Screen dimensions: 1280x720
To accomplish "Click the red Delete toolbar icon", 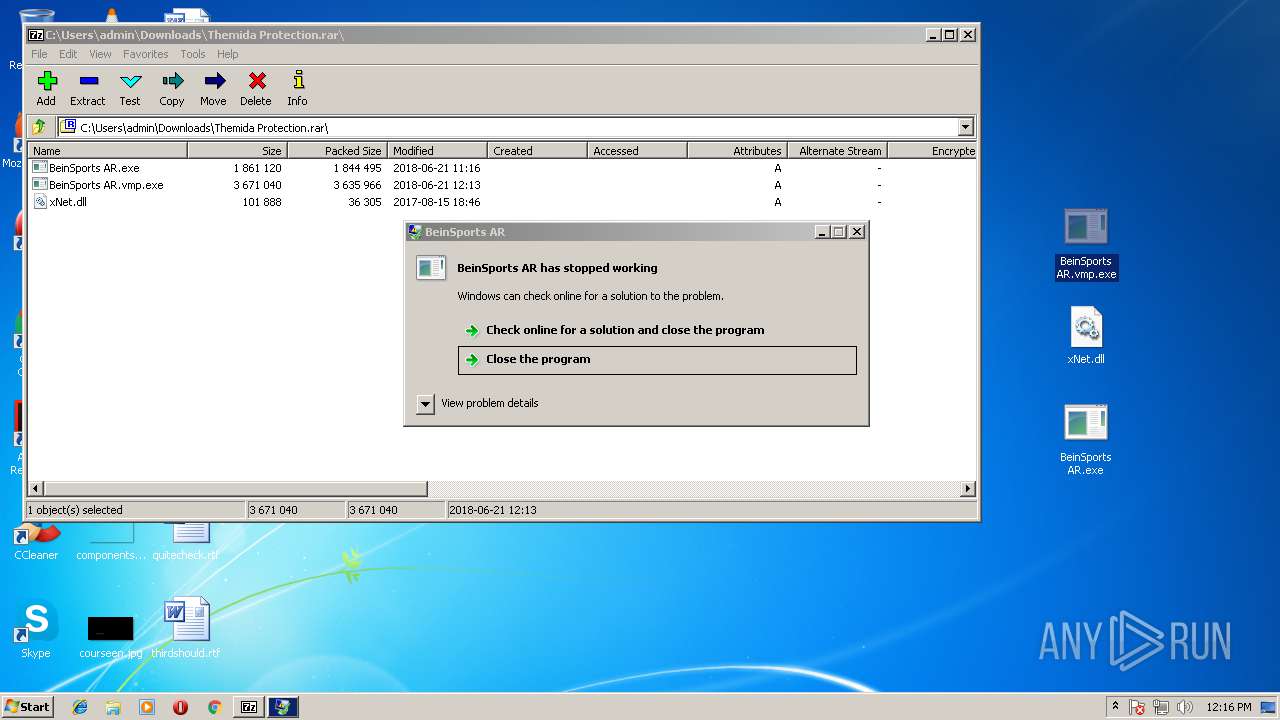I will 256,88.
